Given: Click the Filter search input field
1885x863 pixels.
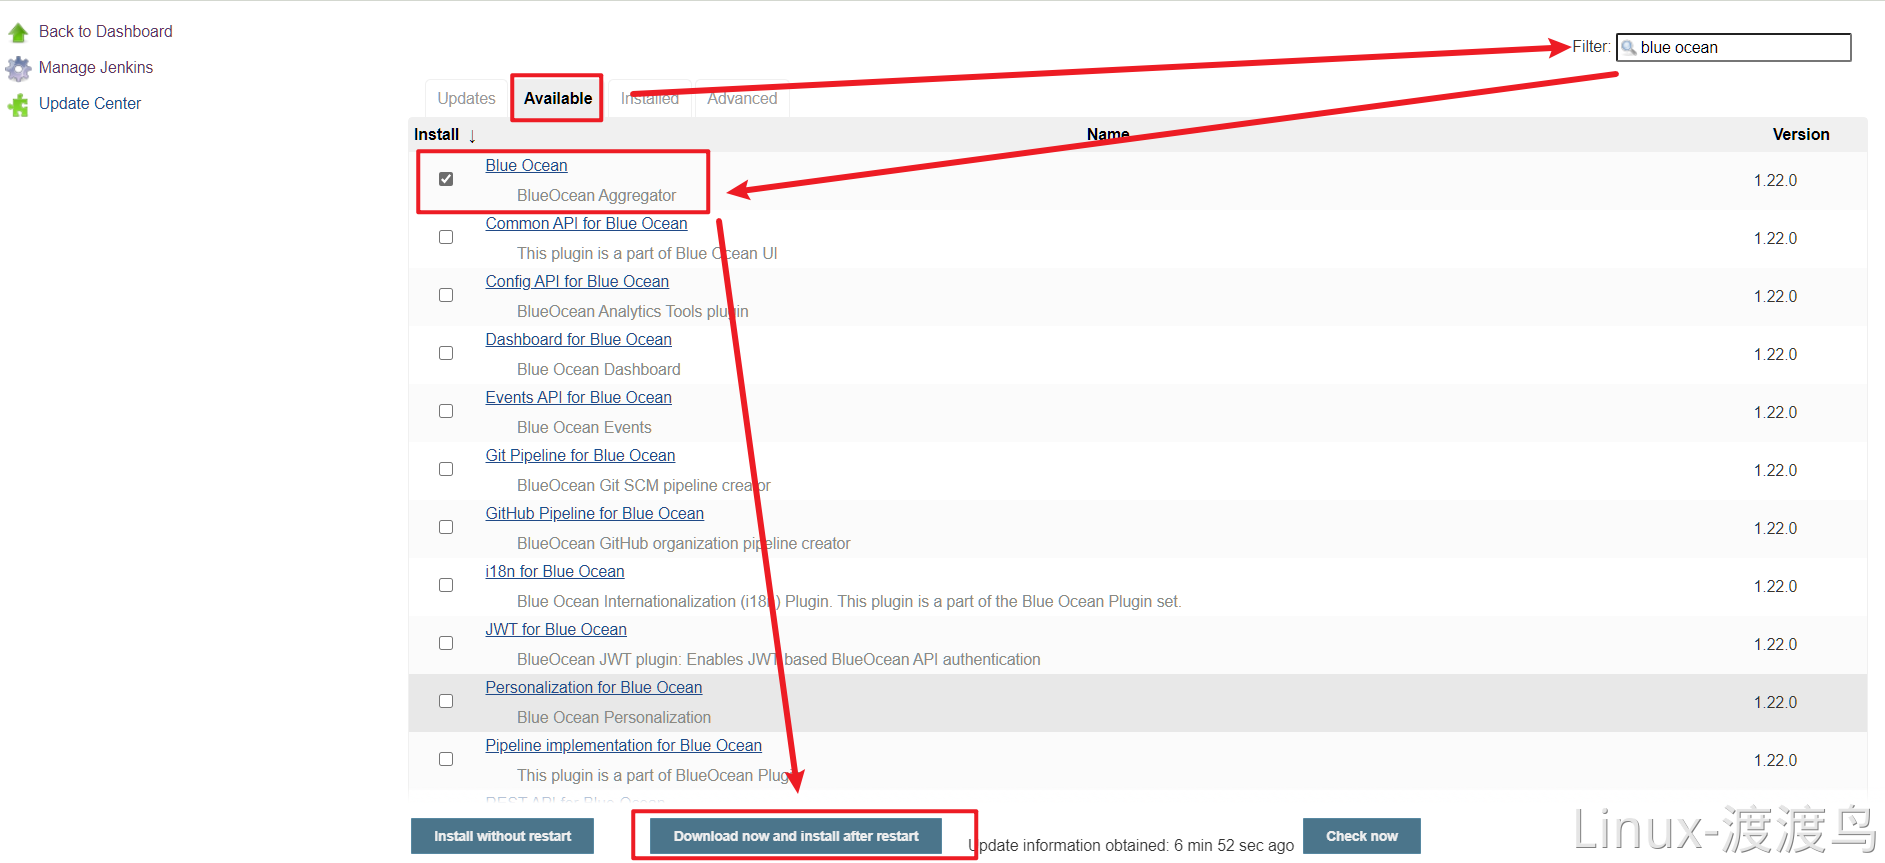Looking at the screenshot, I should (x=1733, y=47).
